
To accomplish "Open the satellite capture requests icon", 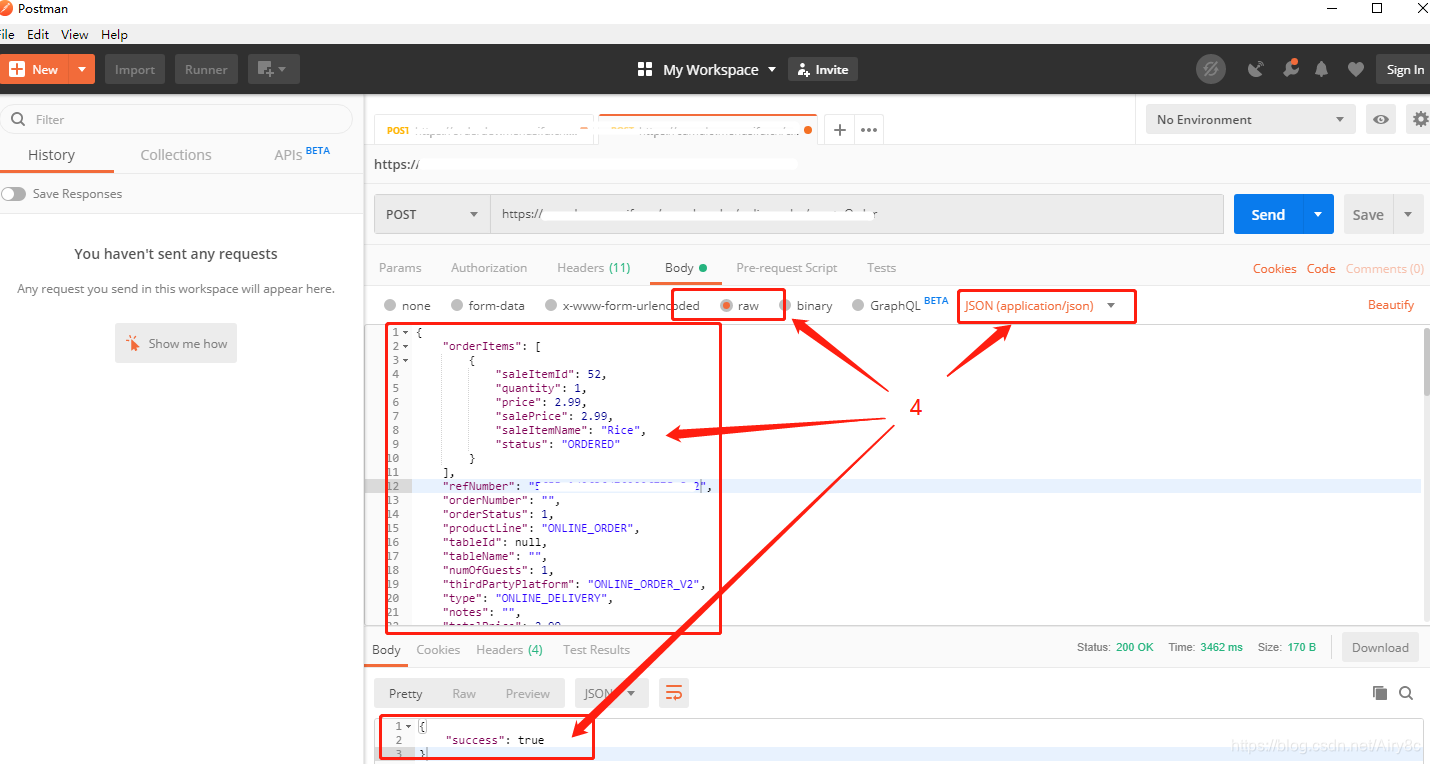I will pos(1256,69).
